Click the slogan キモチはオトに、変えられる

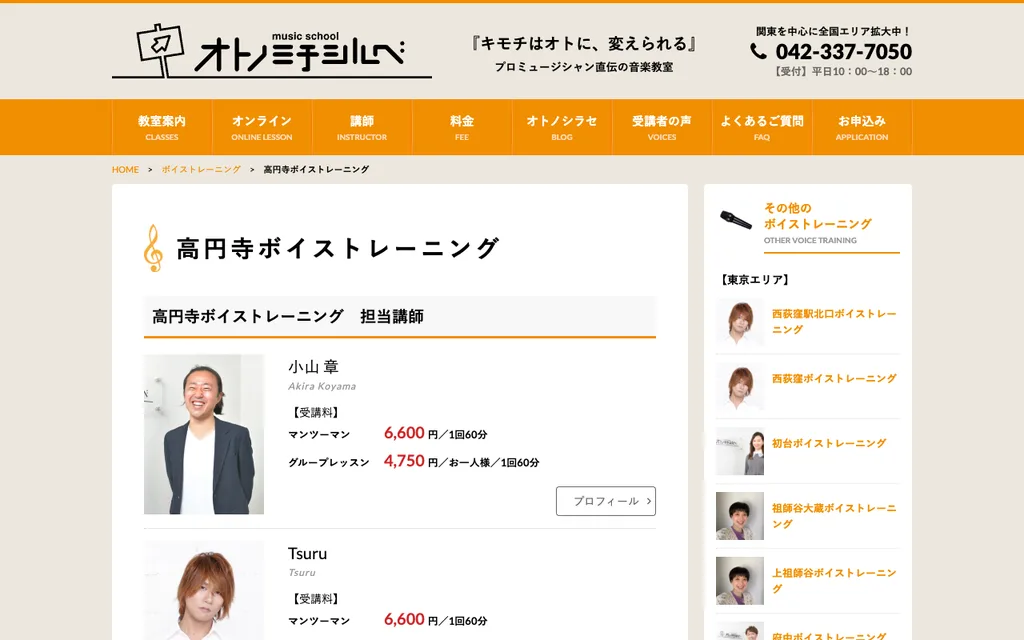(x=584, y=44)
